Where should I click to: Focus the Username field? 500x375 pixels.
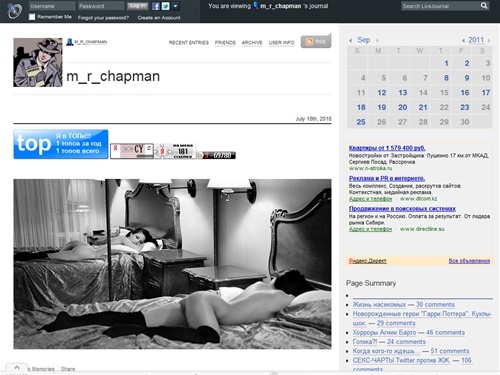click(x=52, y=6)
